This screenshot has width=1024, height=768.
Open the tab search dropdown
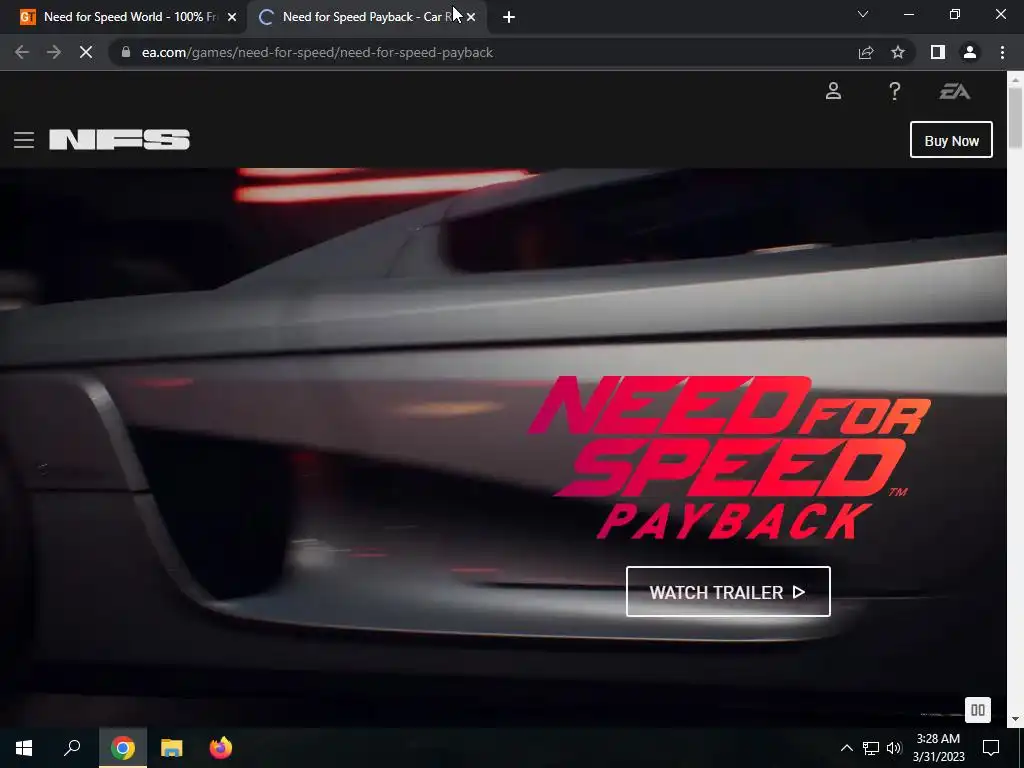(863, 14)
